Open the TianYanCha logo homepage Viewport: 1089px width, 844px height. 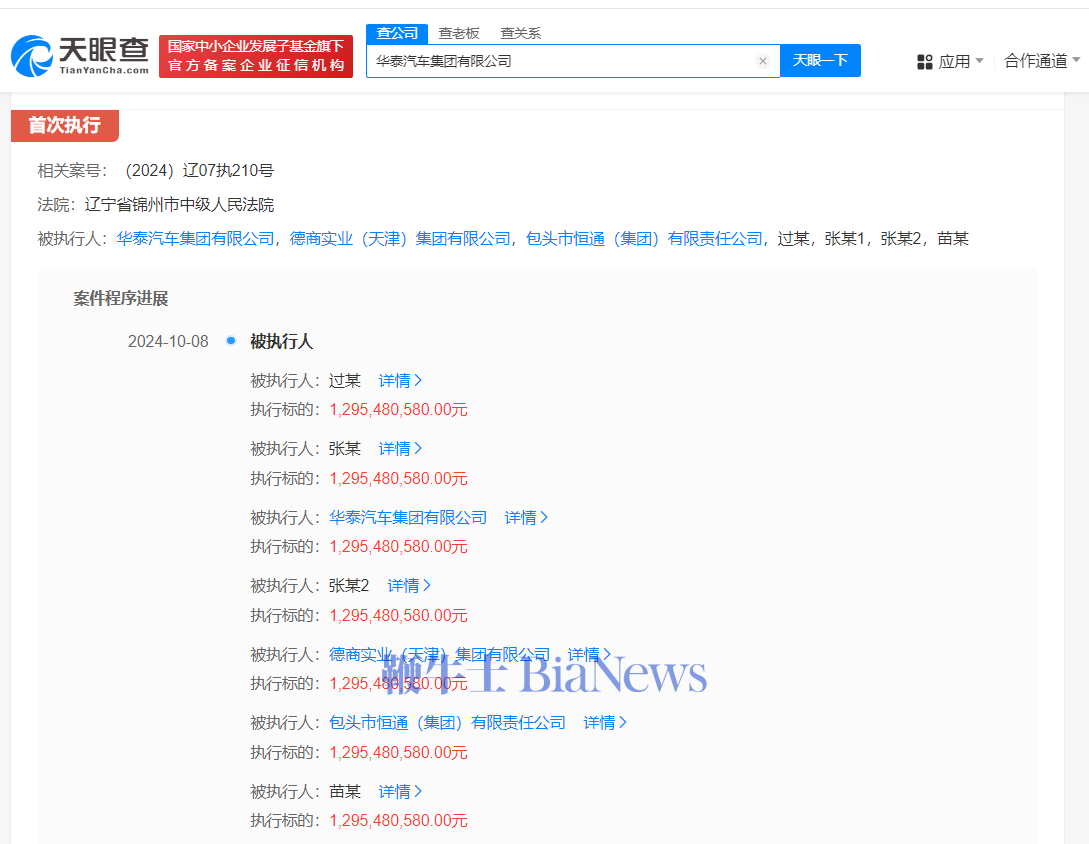click(x=80, y=56)
